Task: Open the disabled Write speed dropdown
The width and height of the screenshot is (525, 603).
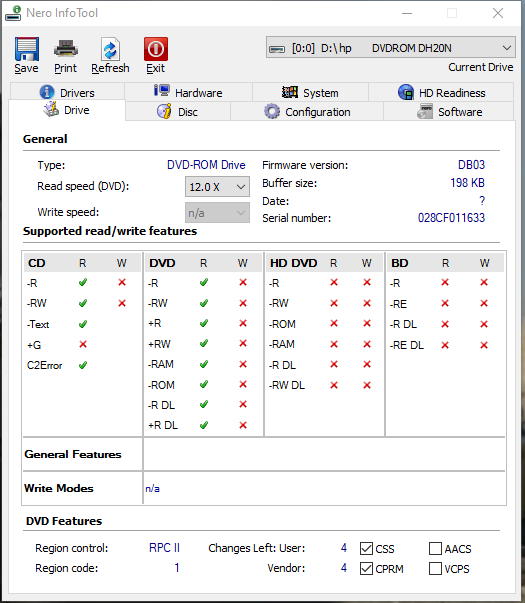Action: (x=217, y=213)
